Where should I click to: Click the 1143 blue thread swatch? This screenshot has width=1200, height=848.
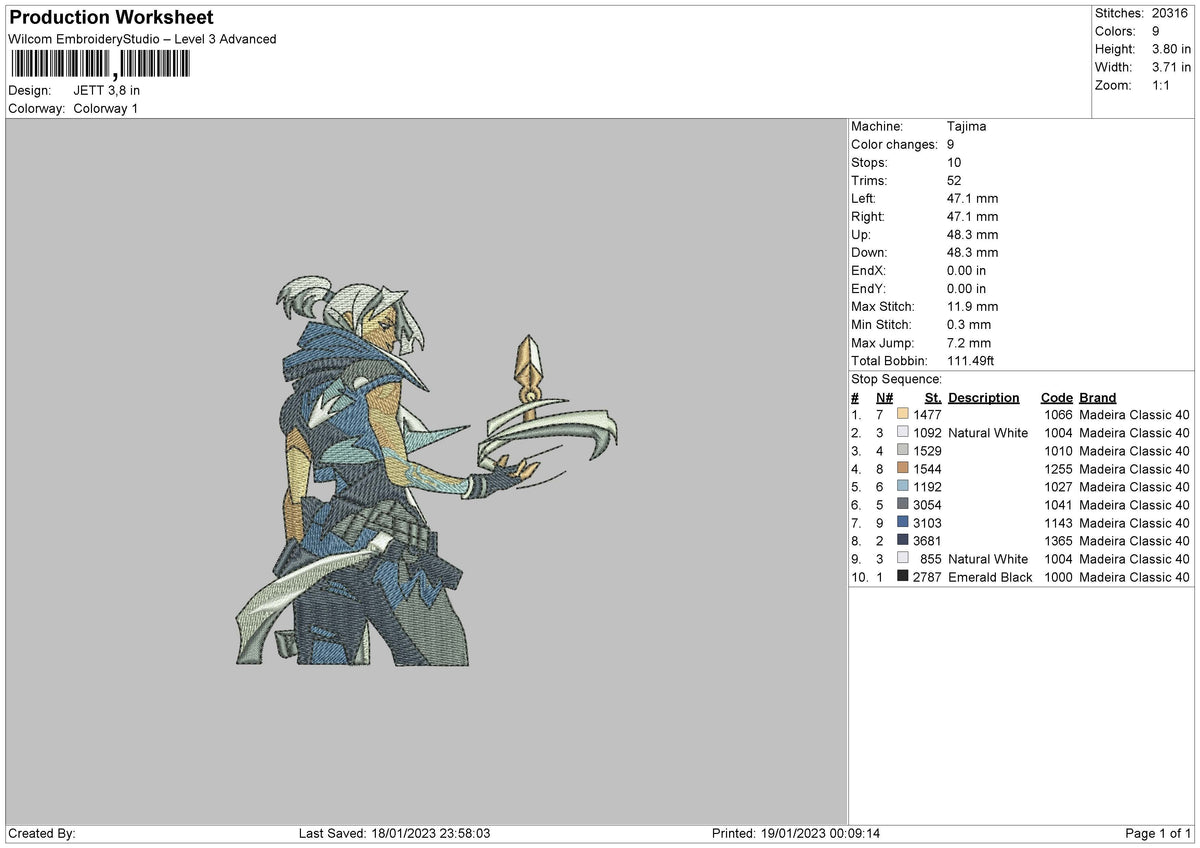click(903, 523)
